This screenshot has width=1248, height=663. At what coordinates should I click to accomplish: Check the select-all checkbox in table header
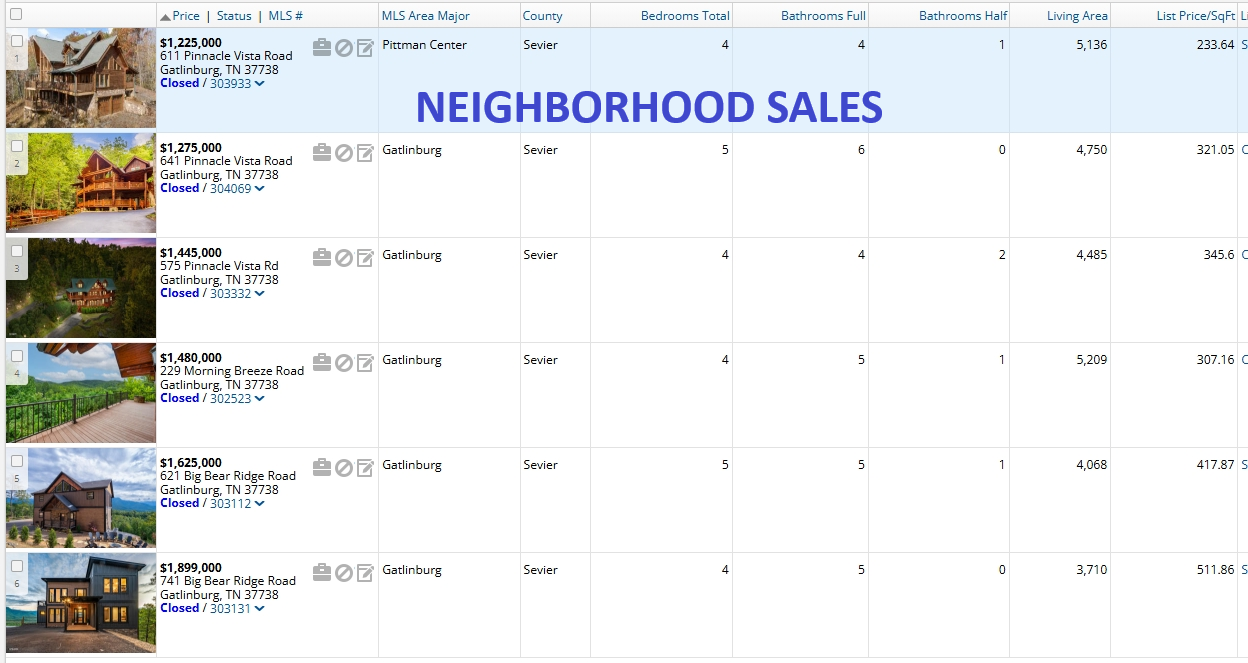click(16, 15)
